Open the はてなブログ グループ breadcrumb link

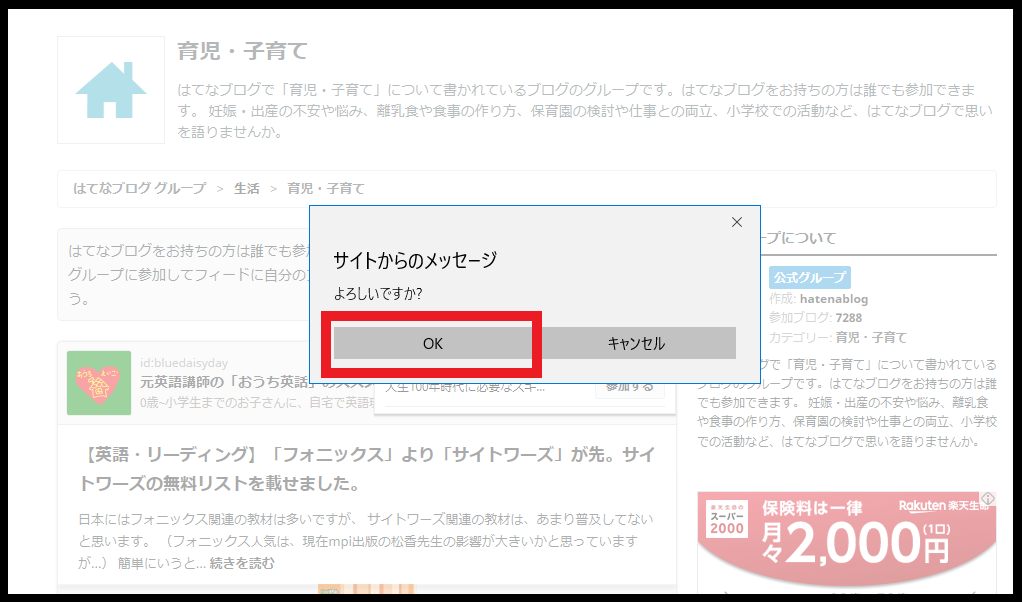pyautogui.click(x=139, y=188)
